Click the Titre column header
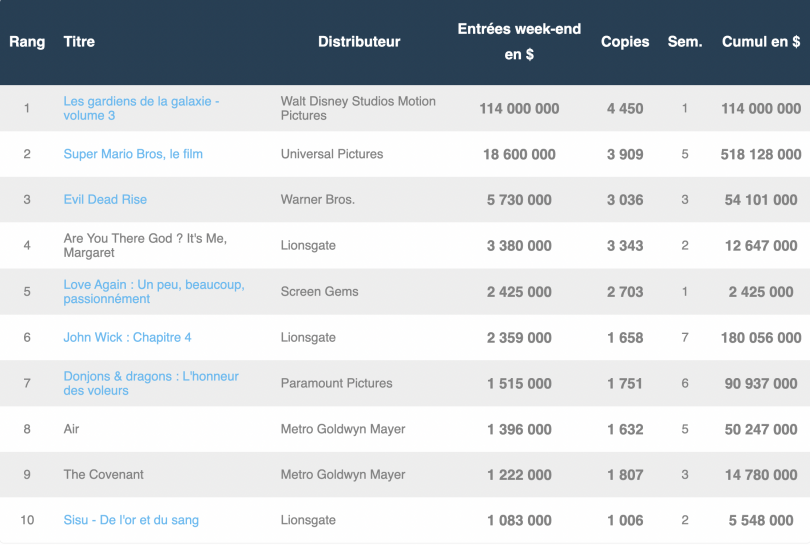 click(x=79, y=42)
